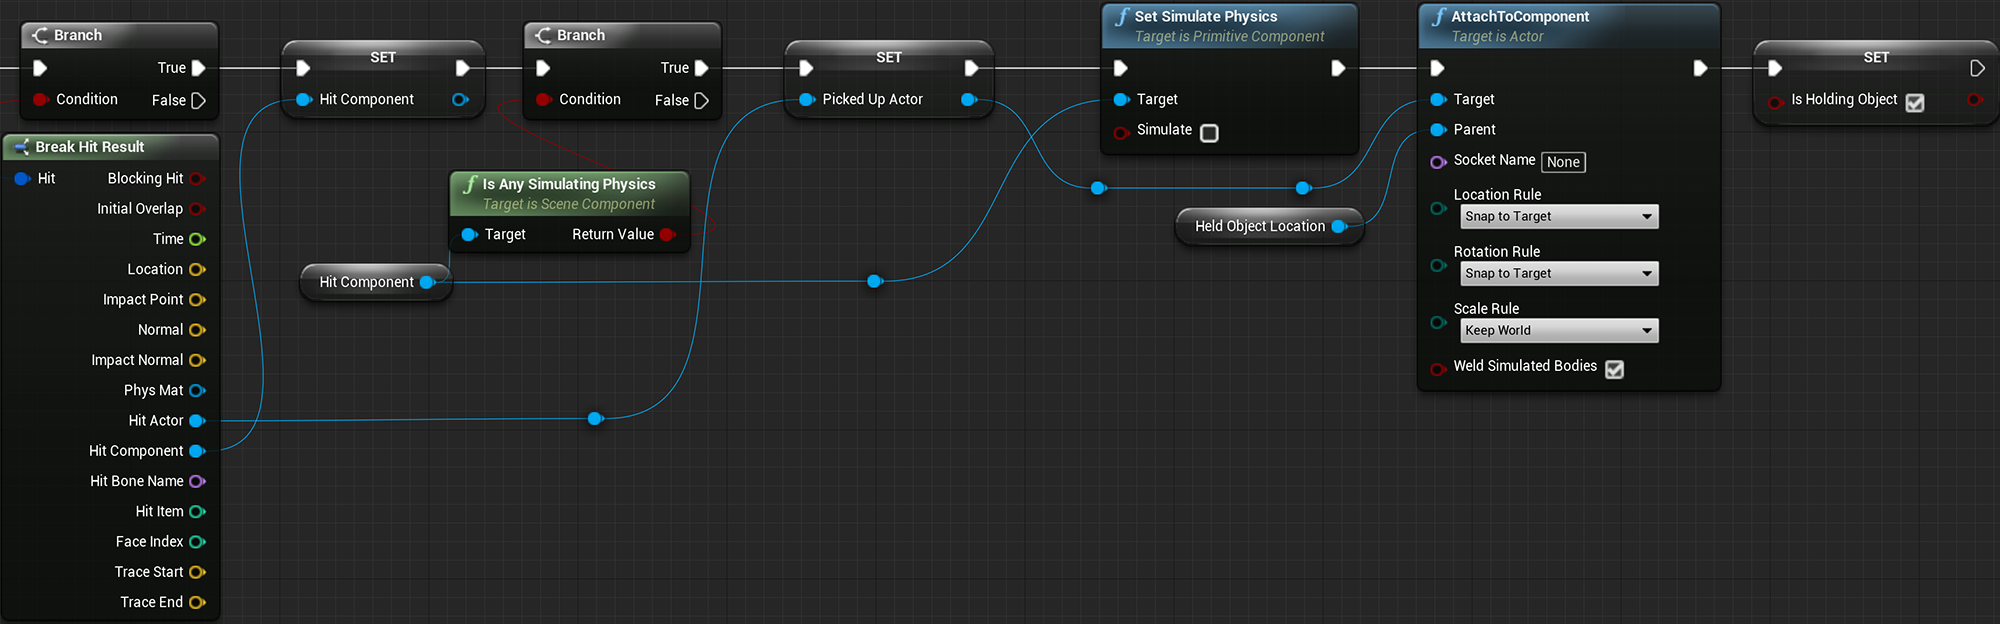2000x624 pixels.
Task: Select the Picked Up Actor SET node title
Action: click(x=889, y=57)
